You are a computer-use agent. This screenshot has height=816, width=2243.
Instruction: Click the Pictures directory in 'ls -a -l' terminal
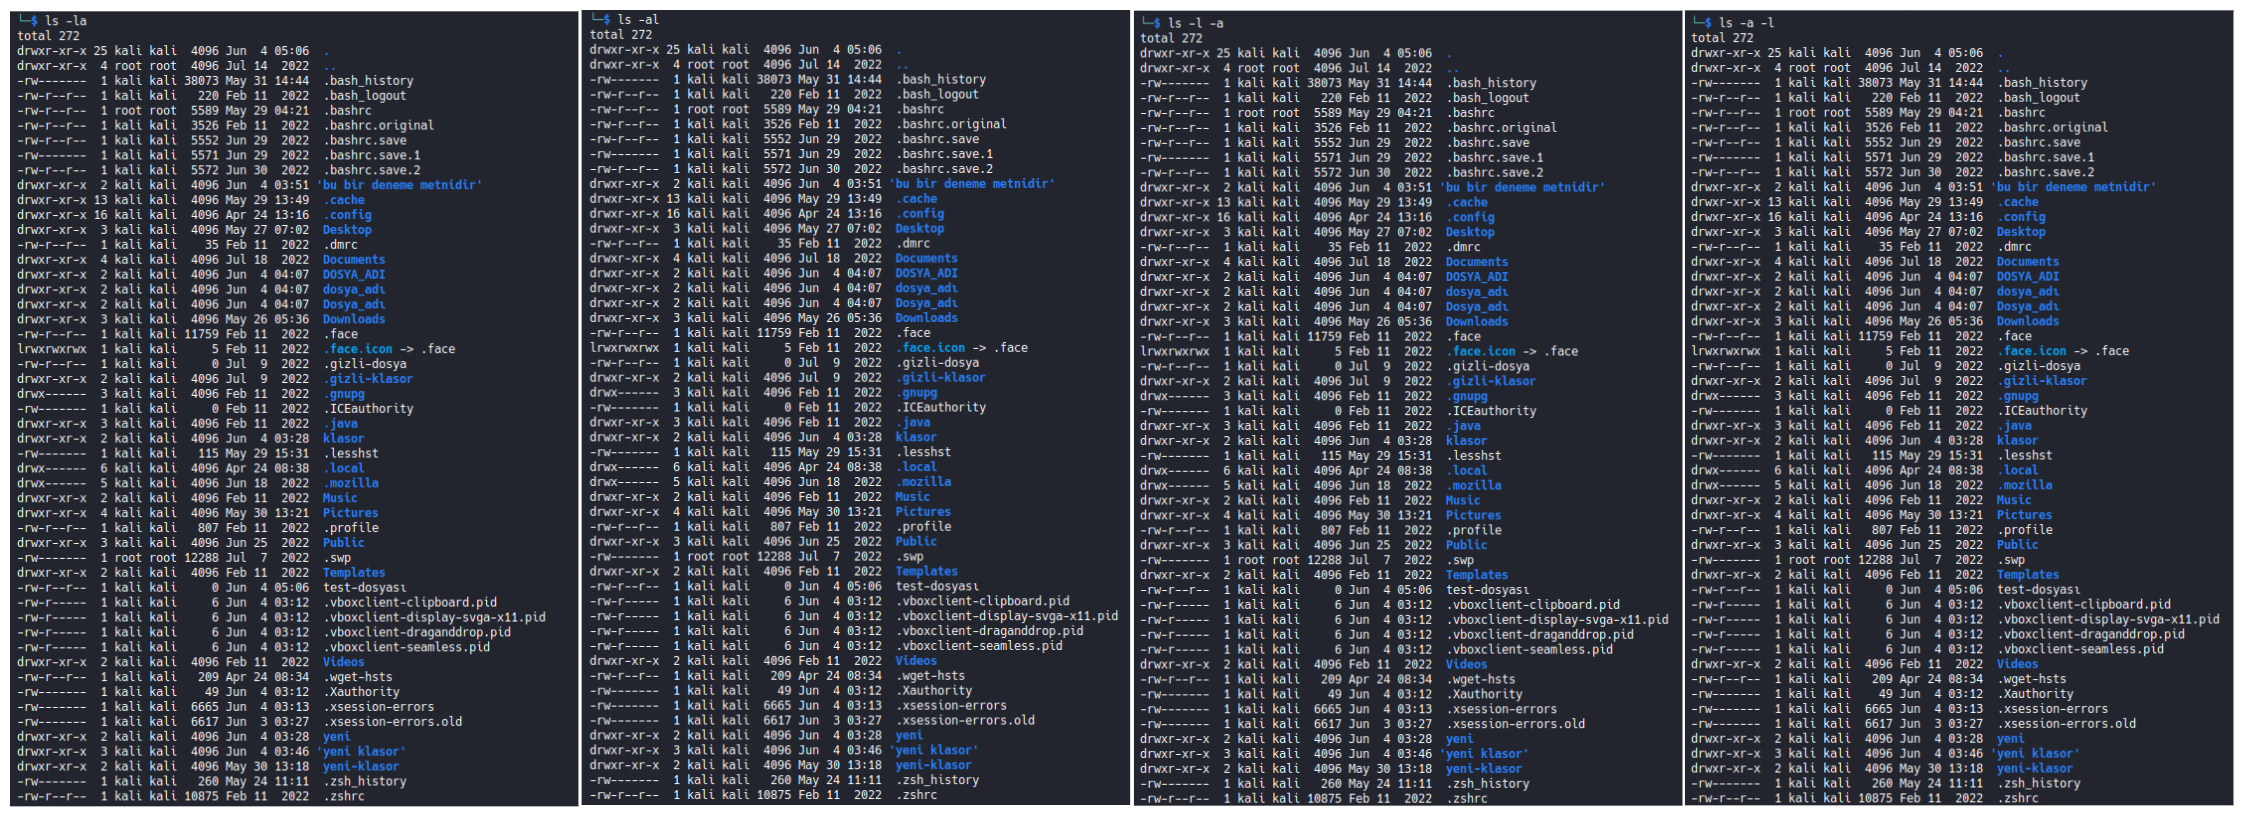tap(2024, 516)
